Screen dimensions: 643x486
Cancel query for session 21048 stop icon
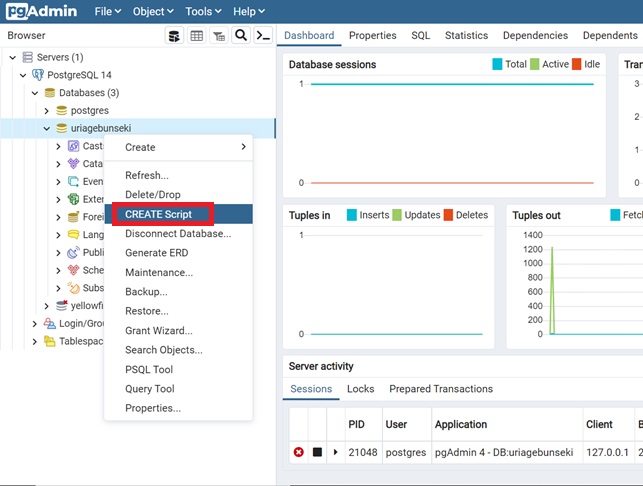317,452
